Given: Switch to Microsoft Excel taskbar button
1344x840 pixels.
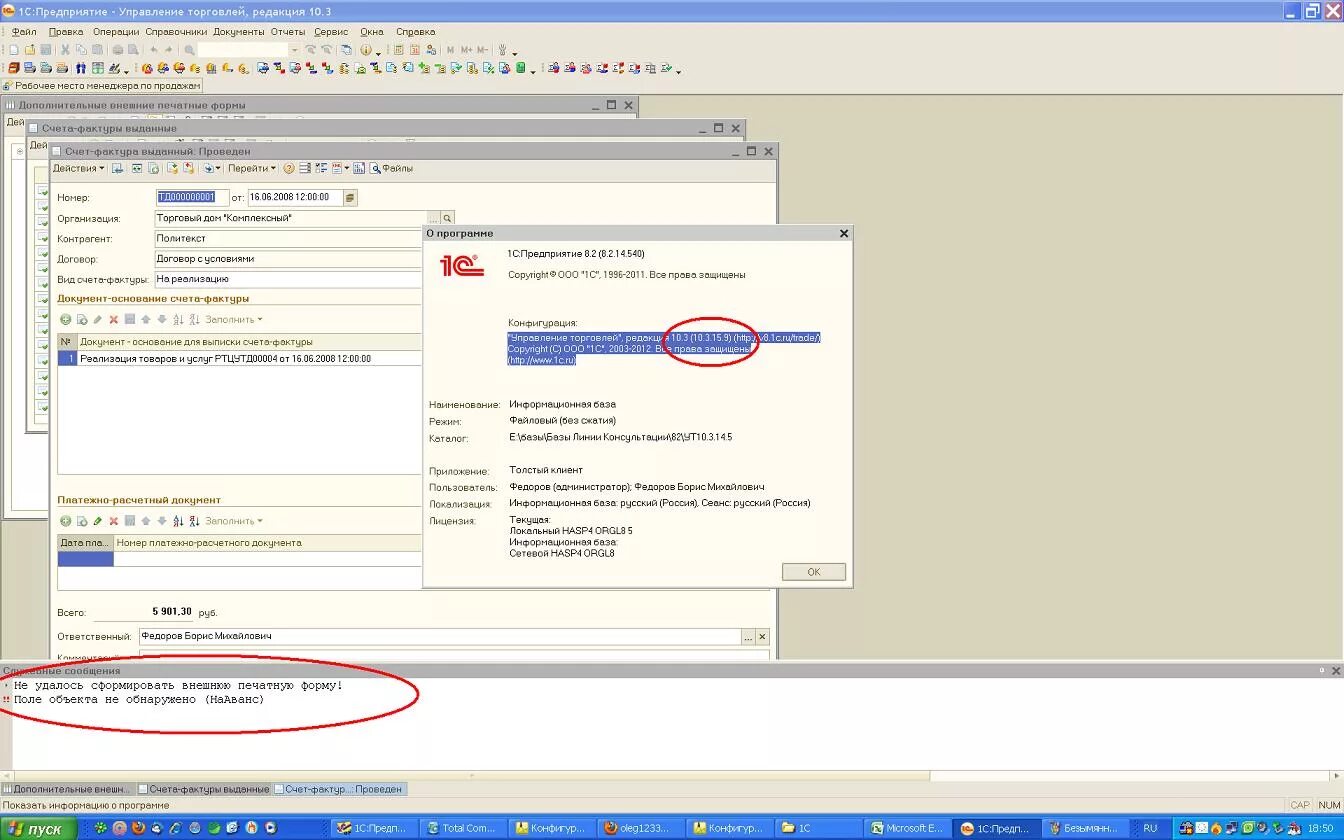Looking at the screenshot, I should (x=906, y=828).
